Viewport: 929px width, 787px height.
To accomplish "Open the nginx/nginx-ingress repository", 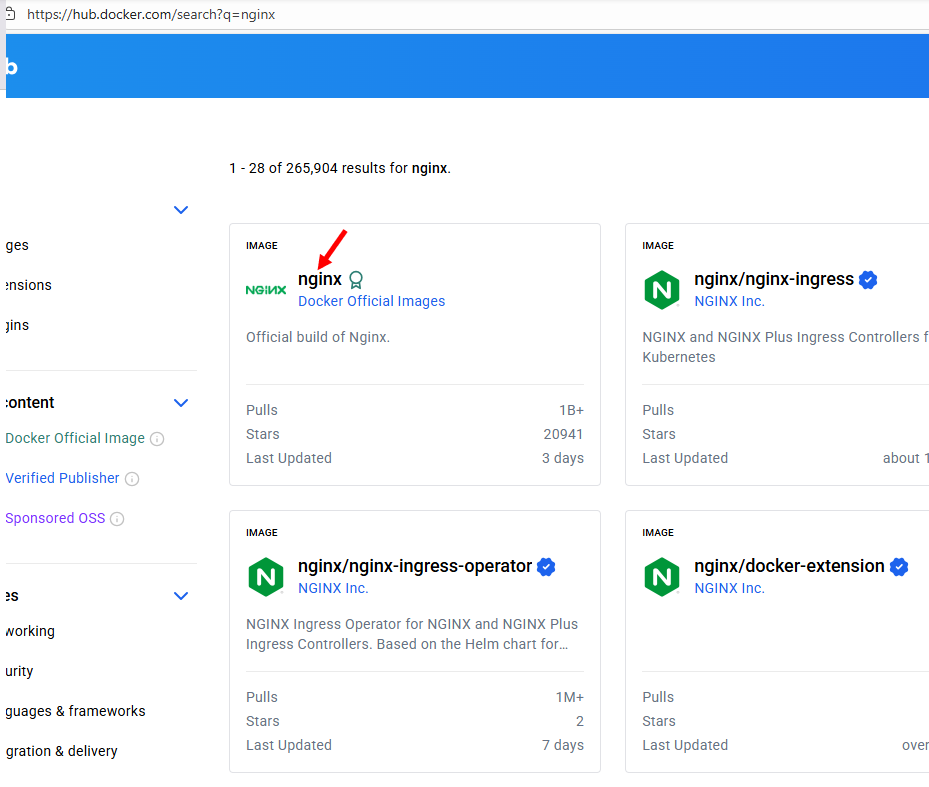I will [x=774, y=279].
